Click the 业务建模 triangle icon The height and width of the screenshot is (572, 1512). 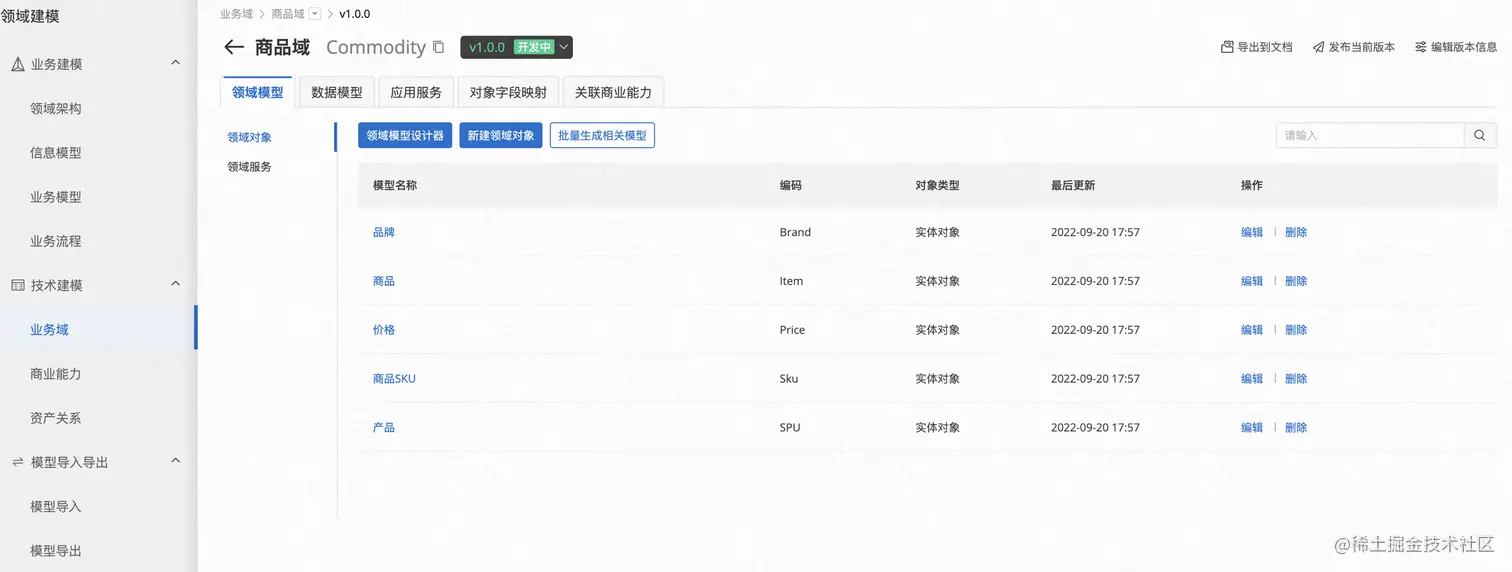point(17,64)
